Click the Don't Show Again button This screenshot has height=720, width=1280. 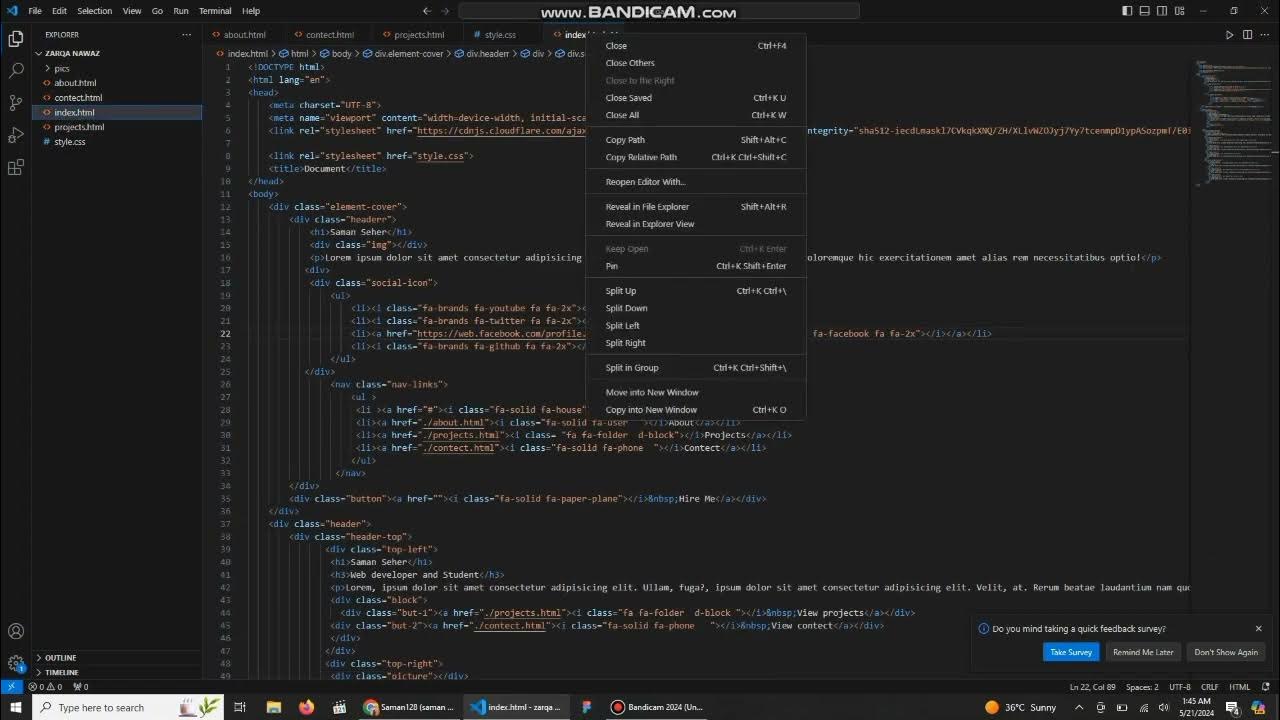point(1226,652)
